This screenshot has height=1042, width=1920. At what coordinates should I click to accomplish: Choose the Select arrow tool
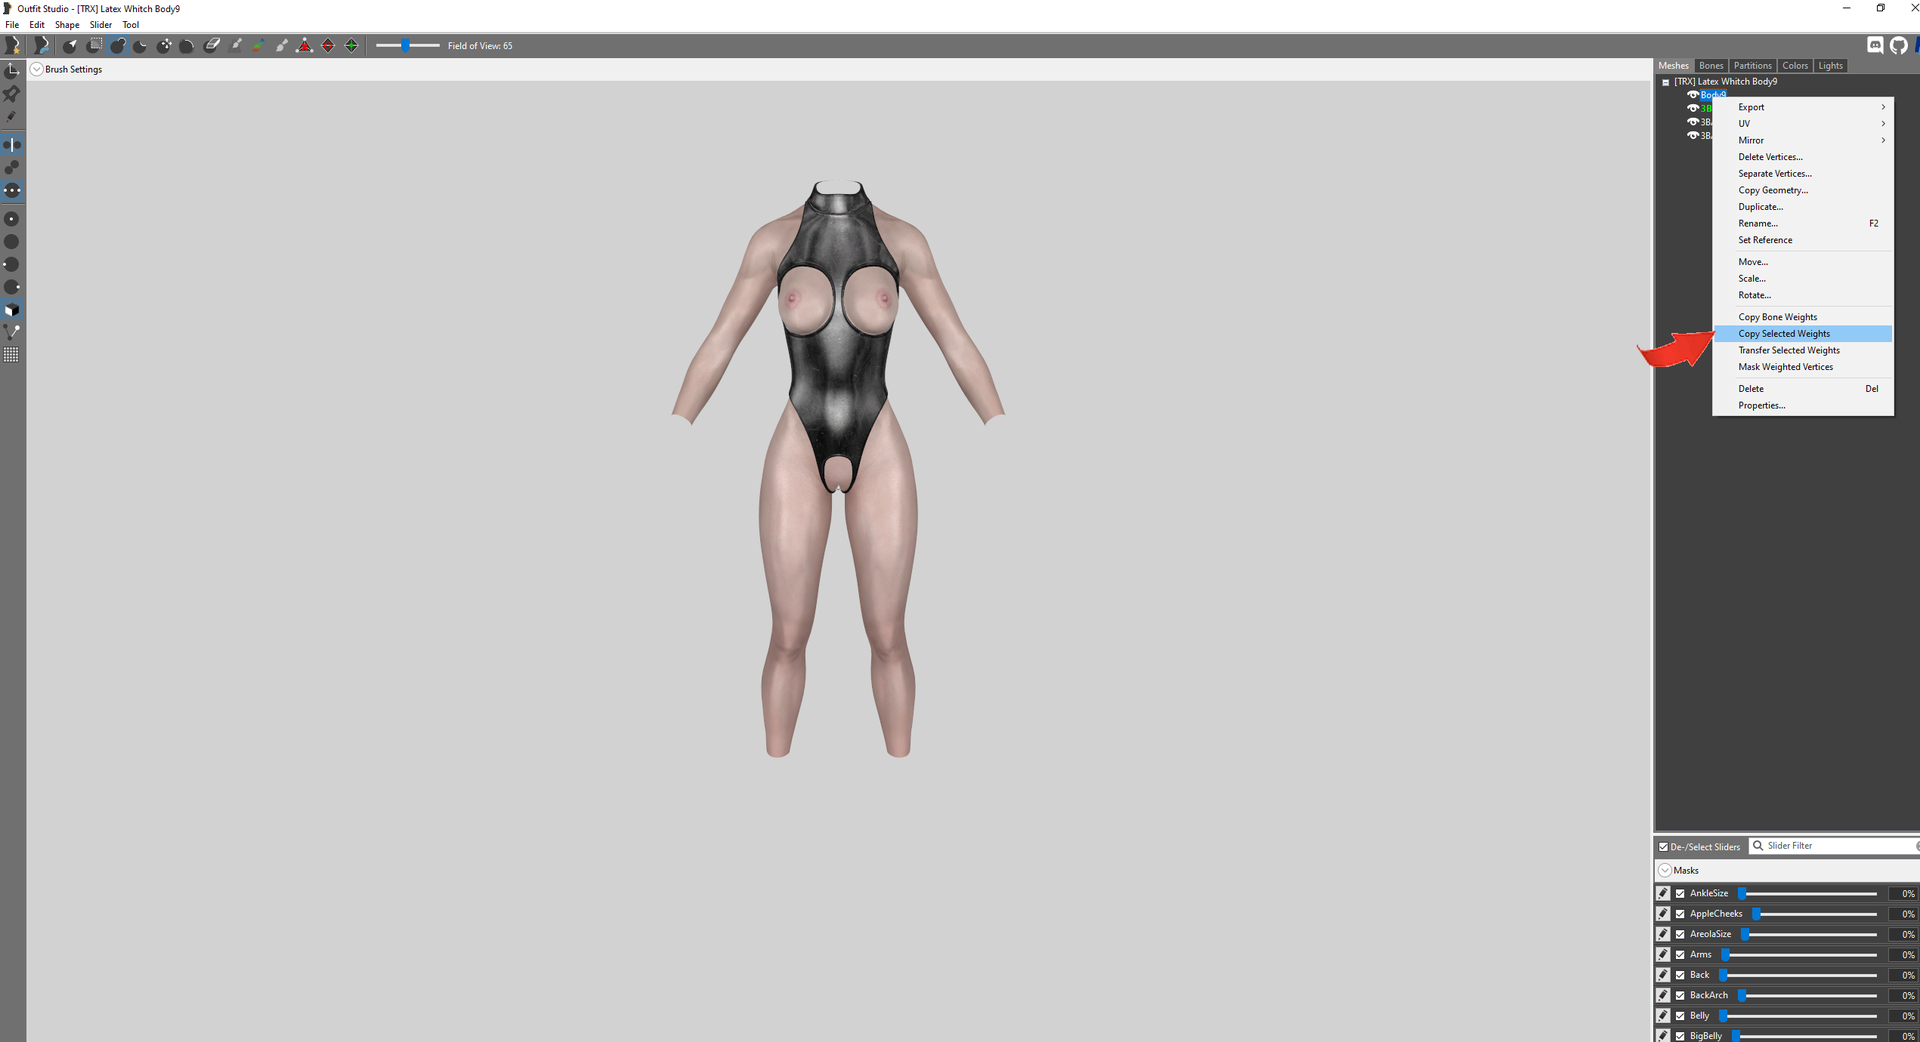tap(70, 45)
